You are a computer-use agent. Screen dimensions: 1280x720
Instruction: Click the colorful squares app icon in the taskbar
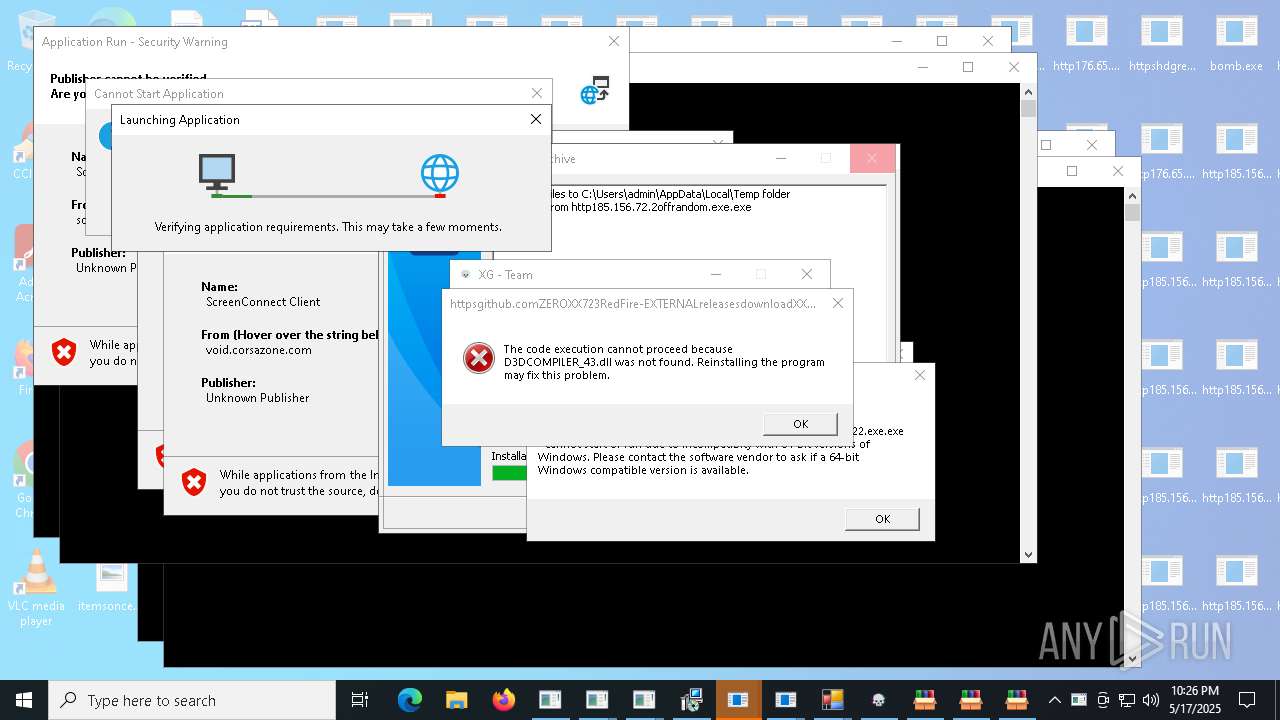832,700
